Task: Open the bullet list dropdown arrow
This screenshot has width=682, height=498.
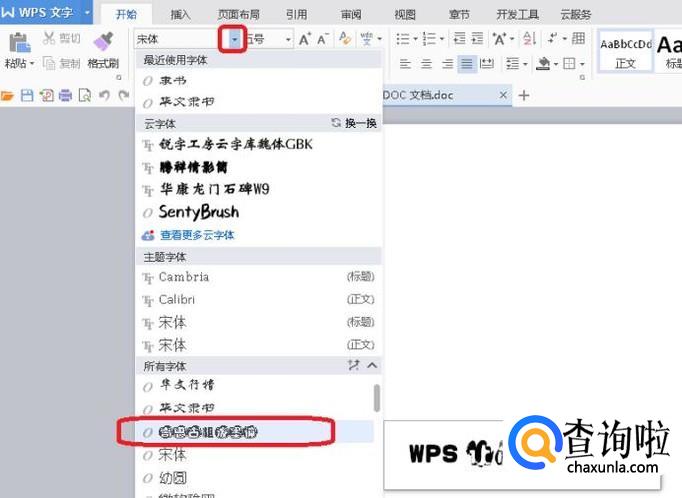Action: pos(415,39)
